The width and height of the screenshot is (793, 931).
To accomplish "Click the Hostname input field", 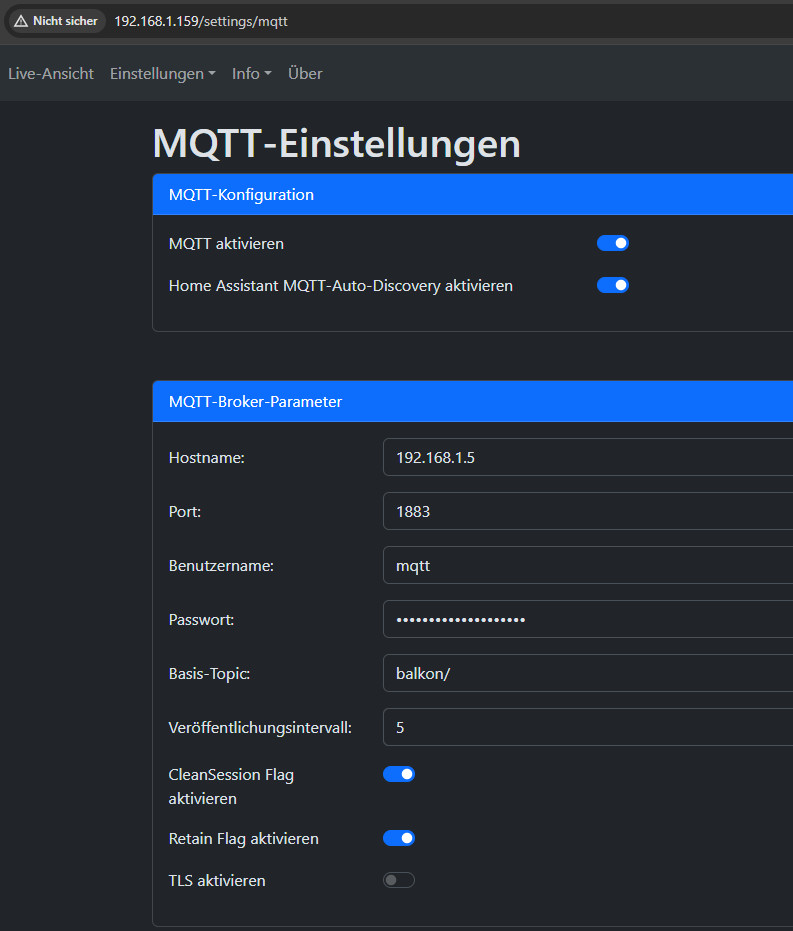I will (587, 457).
